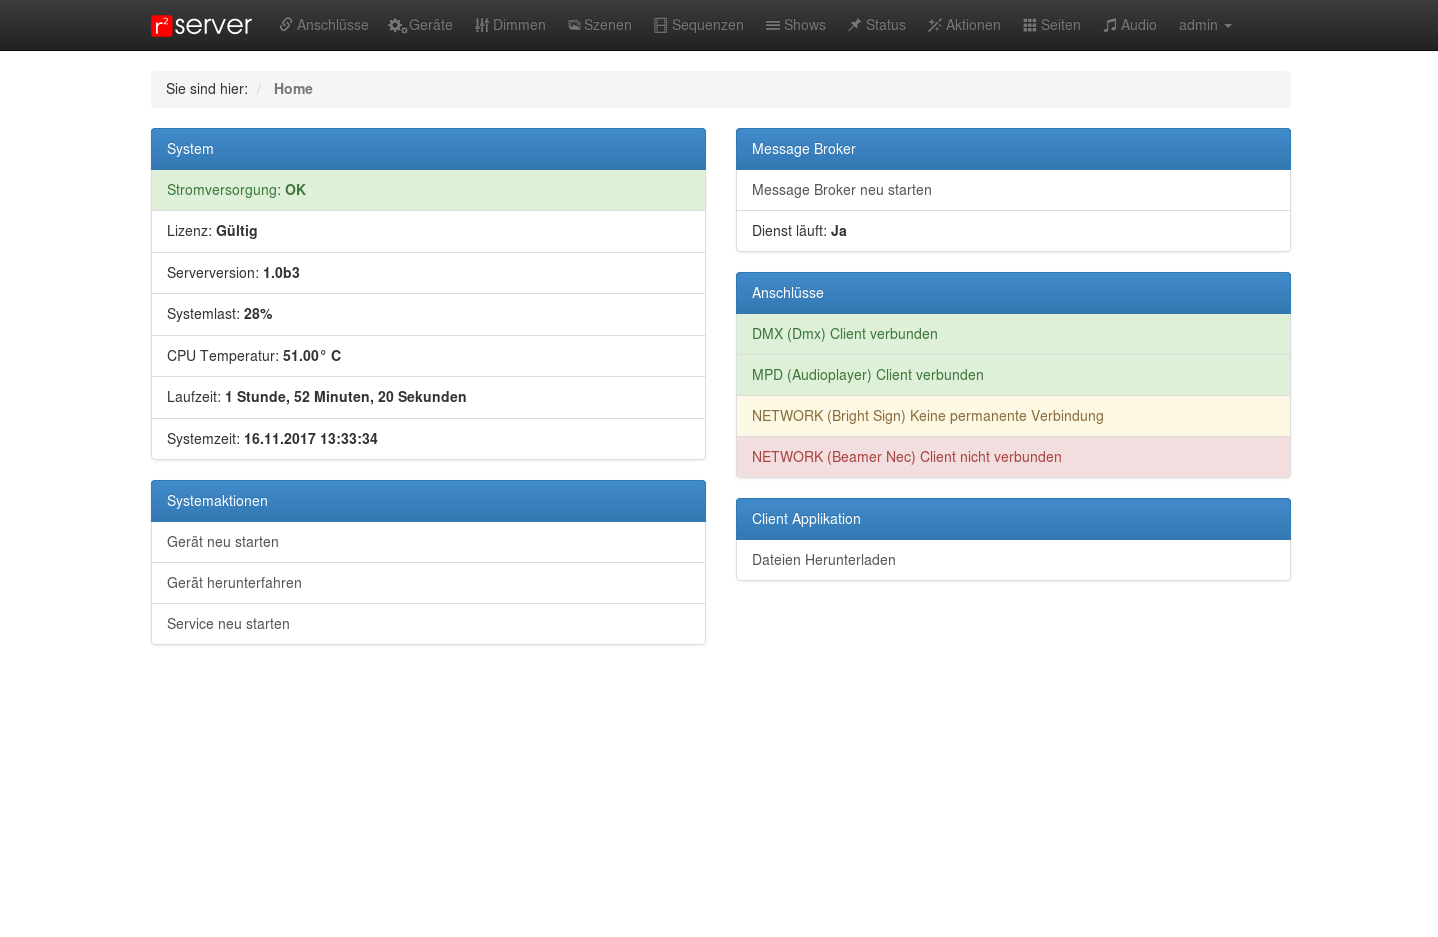Click Service neu starten
The width and height of the screenshot is (1438, 937).
click(x=228, y=624)
